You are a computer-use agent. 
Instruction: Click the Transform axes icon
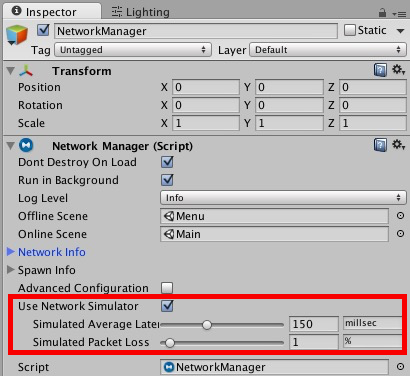pyautogui.click(x=26, y=71)
